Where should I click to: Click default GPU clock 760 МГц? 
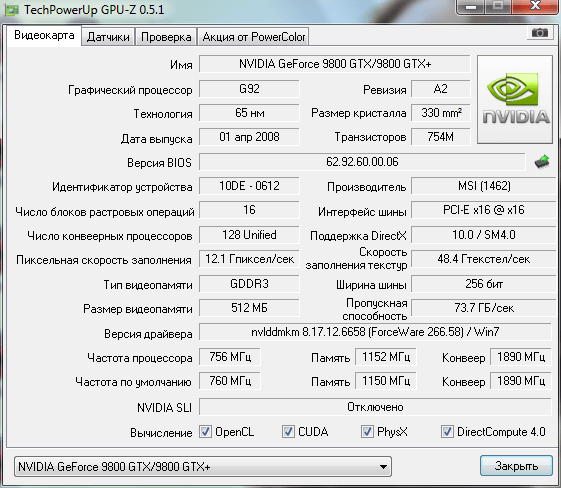[230, 381]
